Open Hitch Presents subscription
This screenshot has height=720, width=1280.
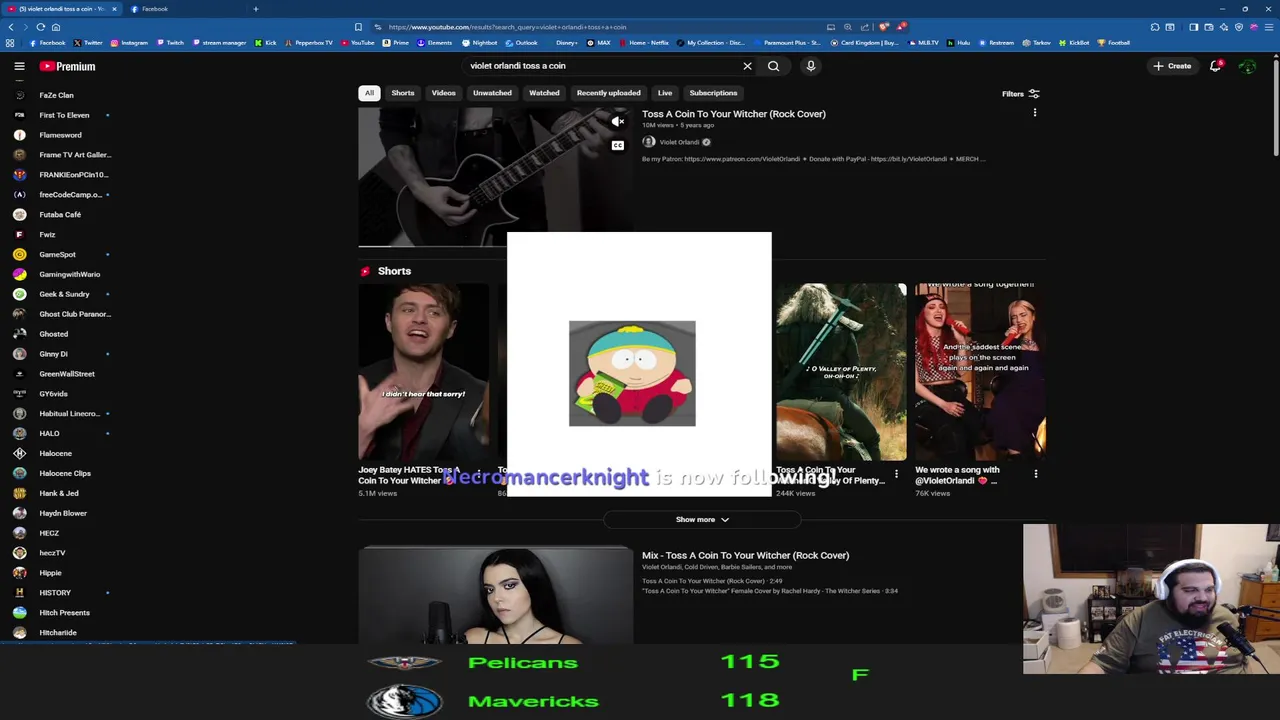[x=64, y=613]
